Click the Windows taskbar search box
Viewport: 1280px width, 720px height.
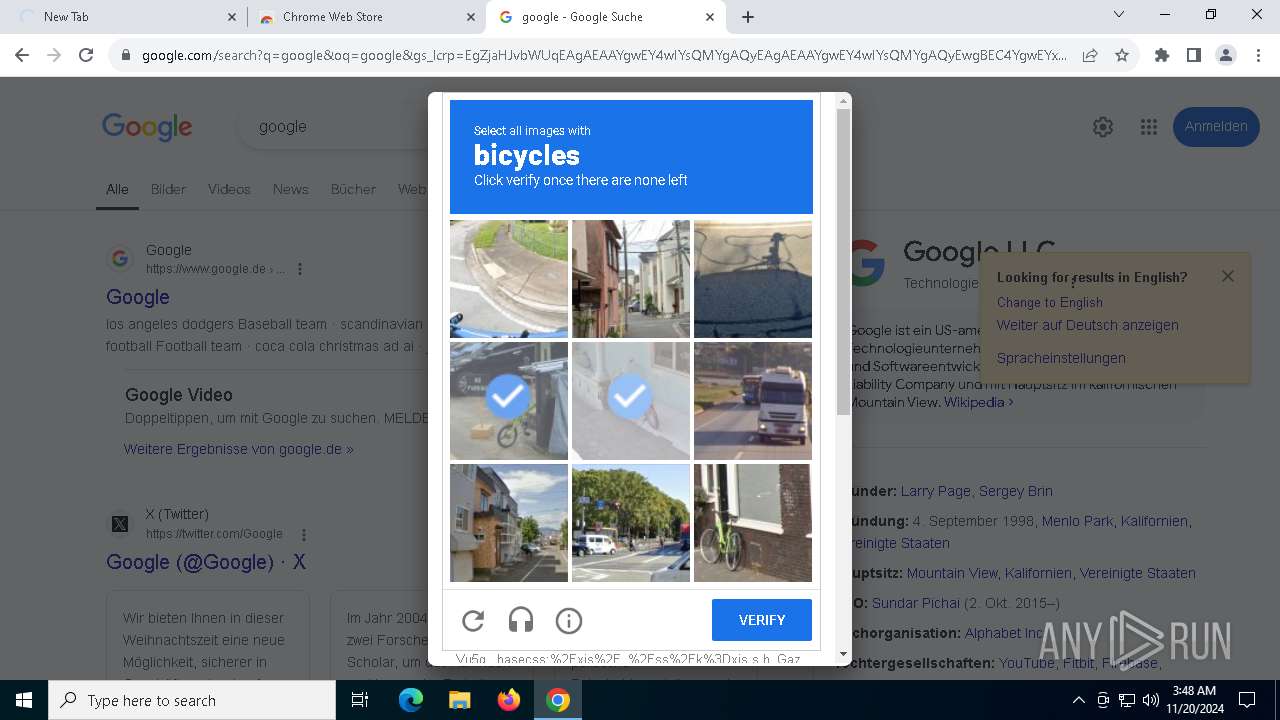coord(192,700)
